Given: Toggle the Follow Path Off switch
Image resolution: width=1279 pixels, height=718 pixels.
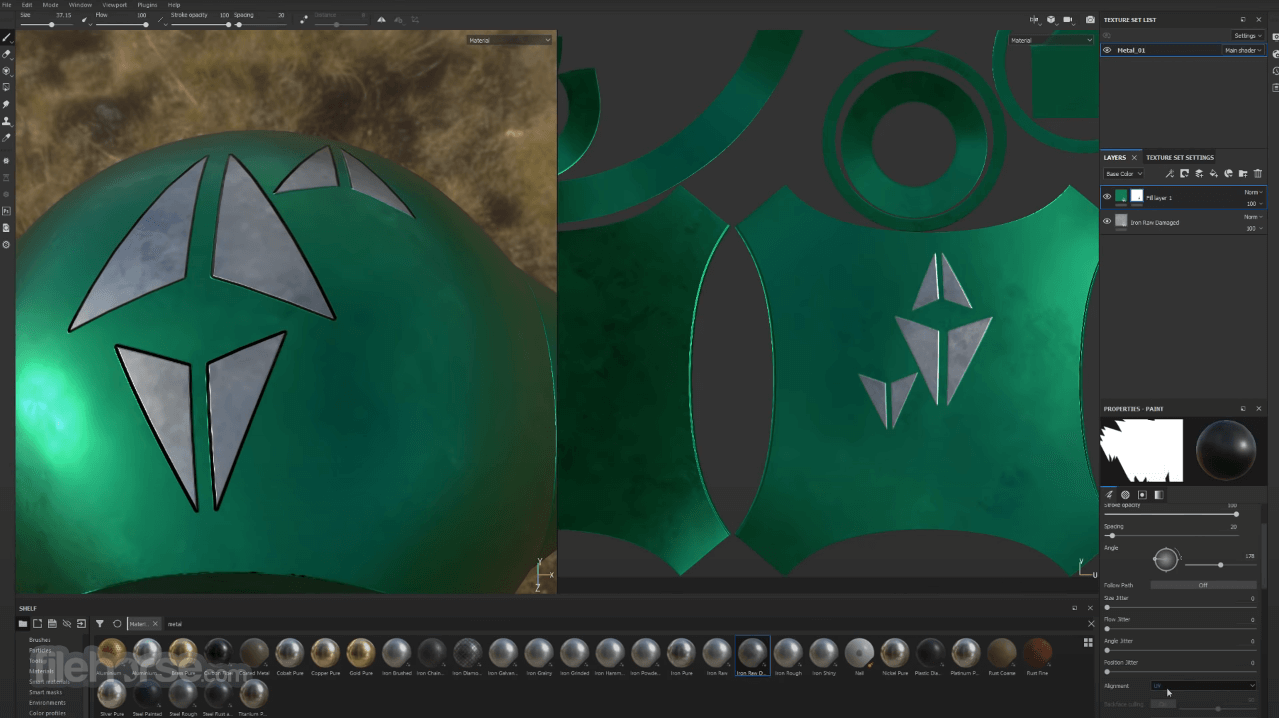Looking at the screenshot, I should point(1204,585).
